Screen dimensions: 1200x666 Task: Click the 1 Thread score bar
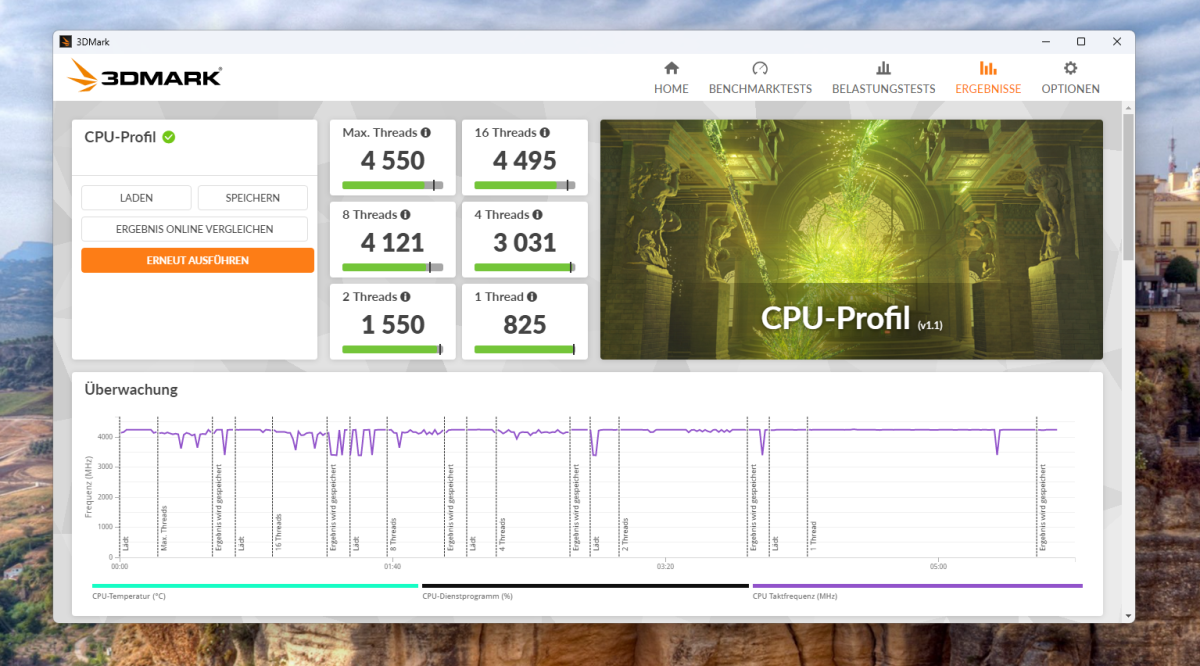click(x=524, y=349)
